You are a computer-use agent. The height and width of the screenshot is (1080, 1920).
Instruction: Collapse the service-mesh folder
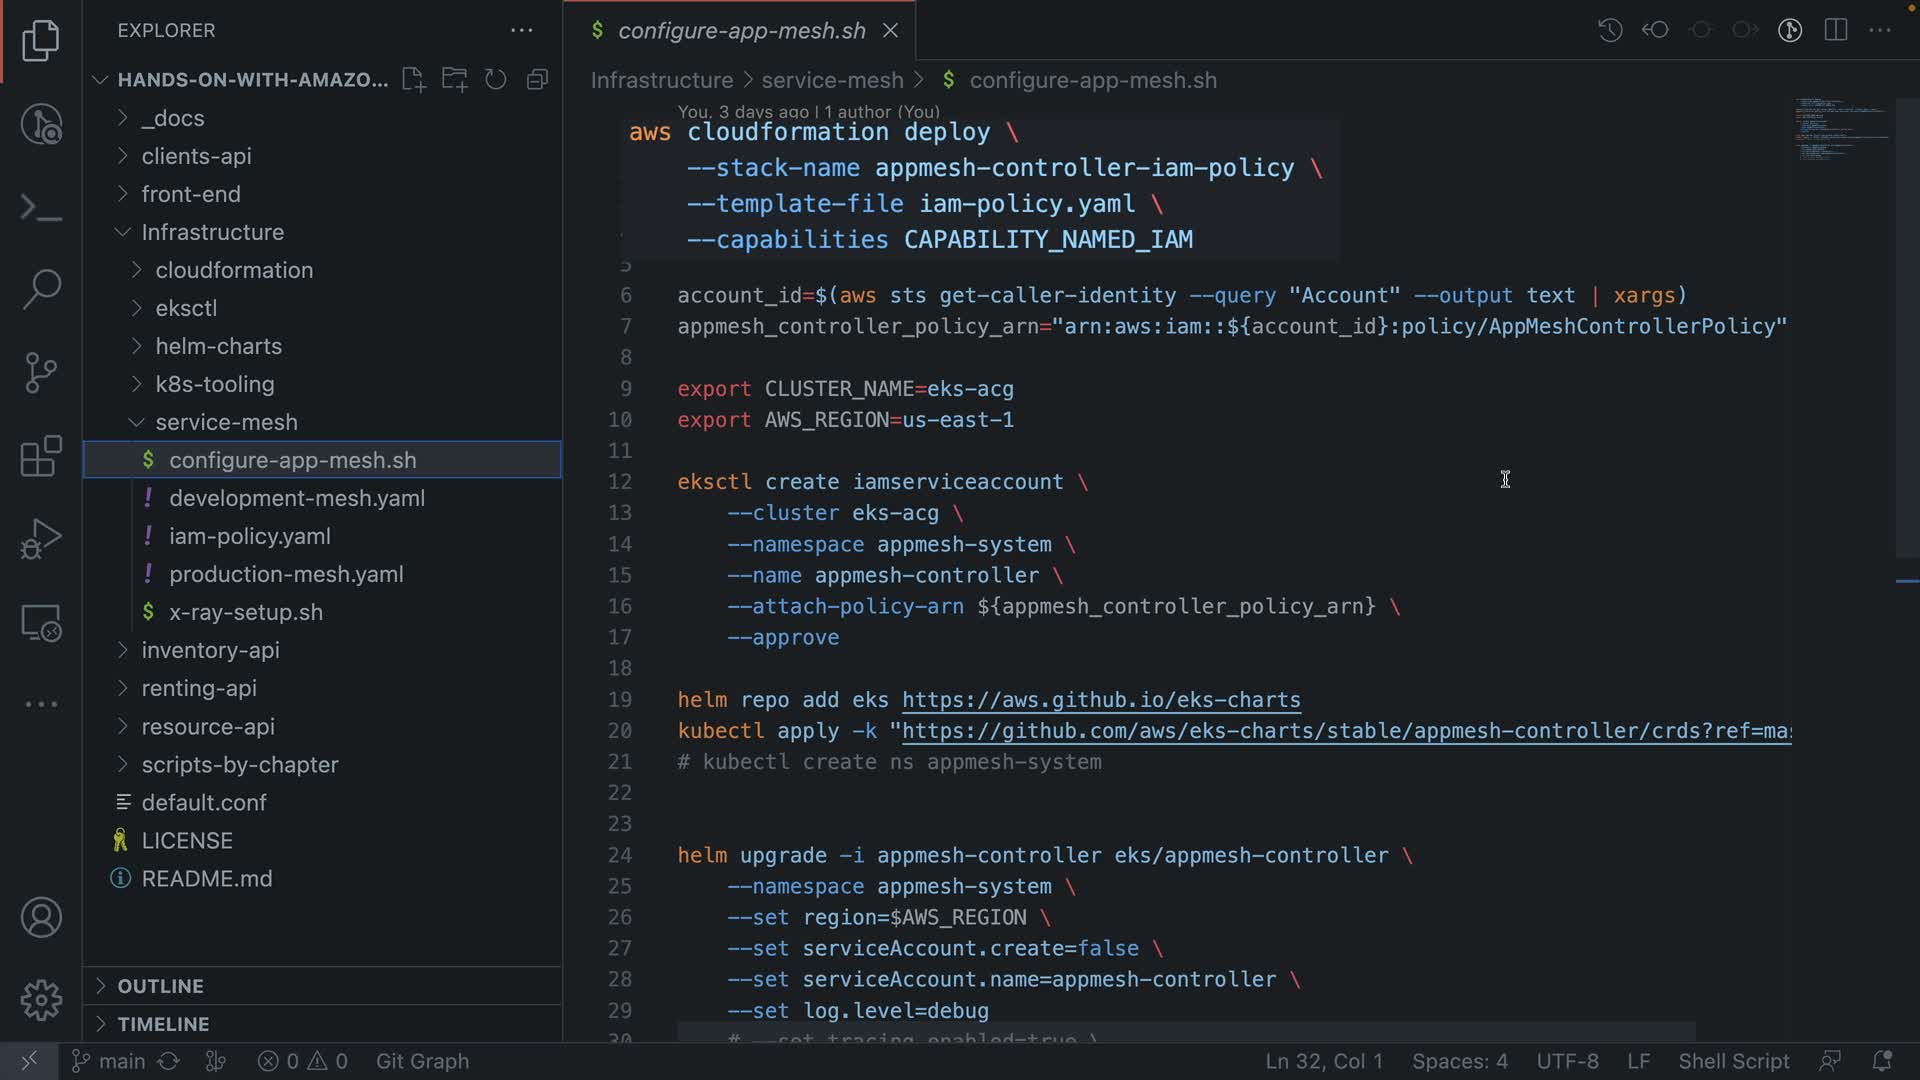(x=226, y=422)
